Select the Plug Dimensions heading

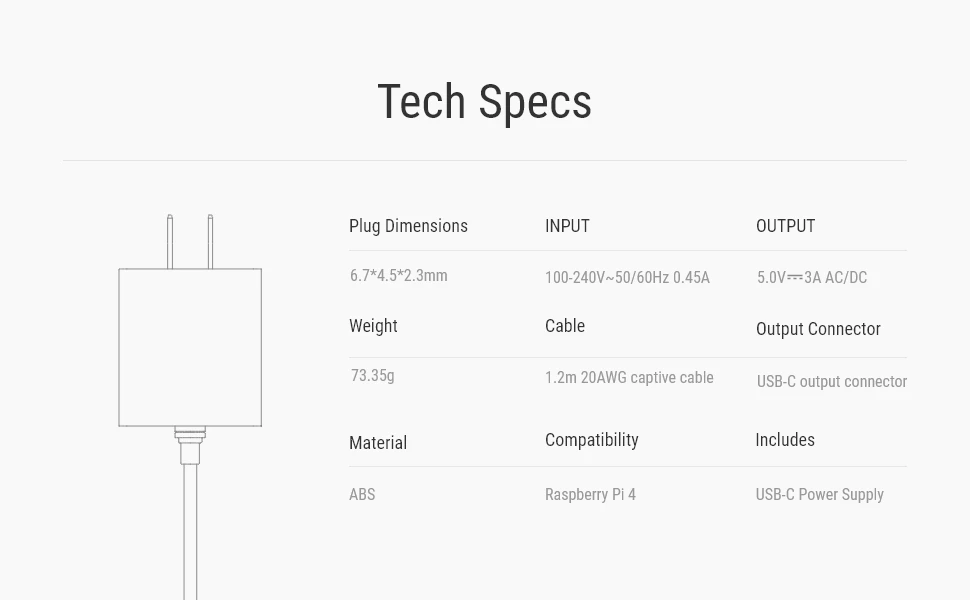[x=408, y=226]
